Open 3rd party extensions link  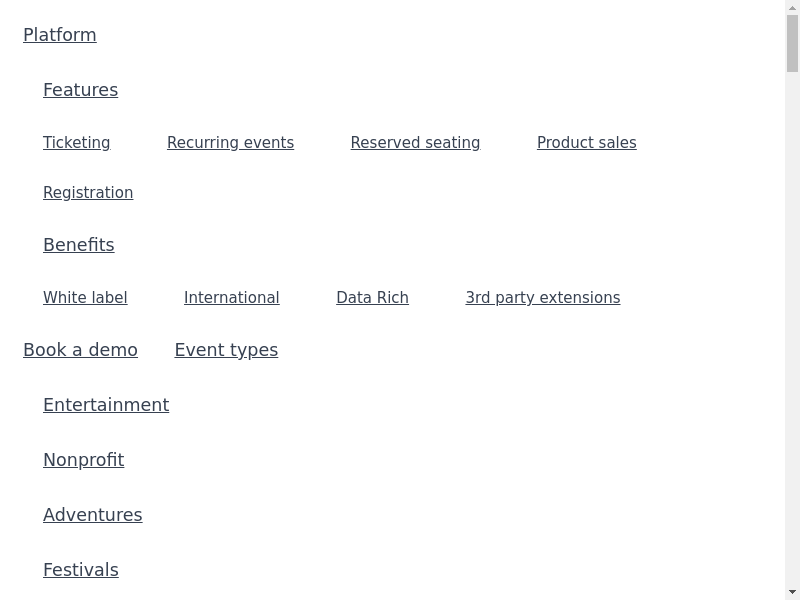pos(542,298)
